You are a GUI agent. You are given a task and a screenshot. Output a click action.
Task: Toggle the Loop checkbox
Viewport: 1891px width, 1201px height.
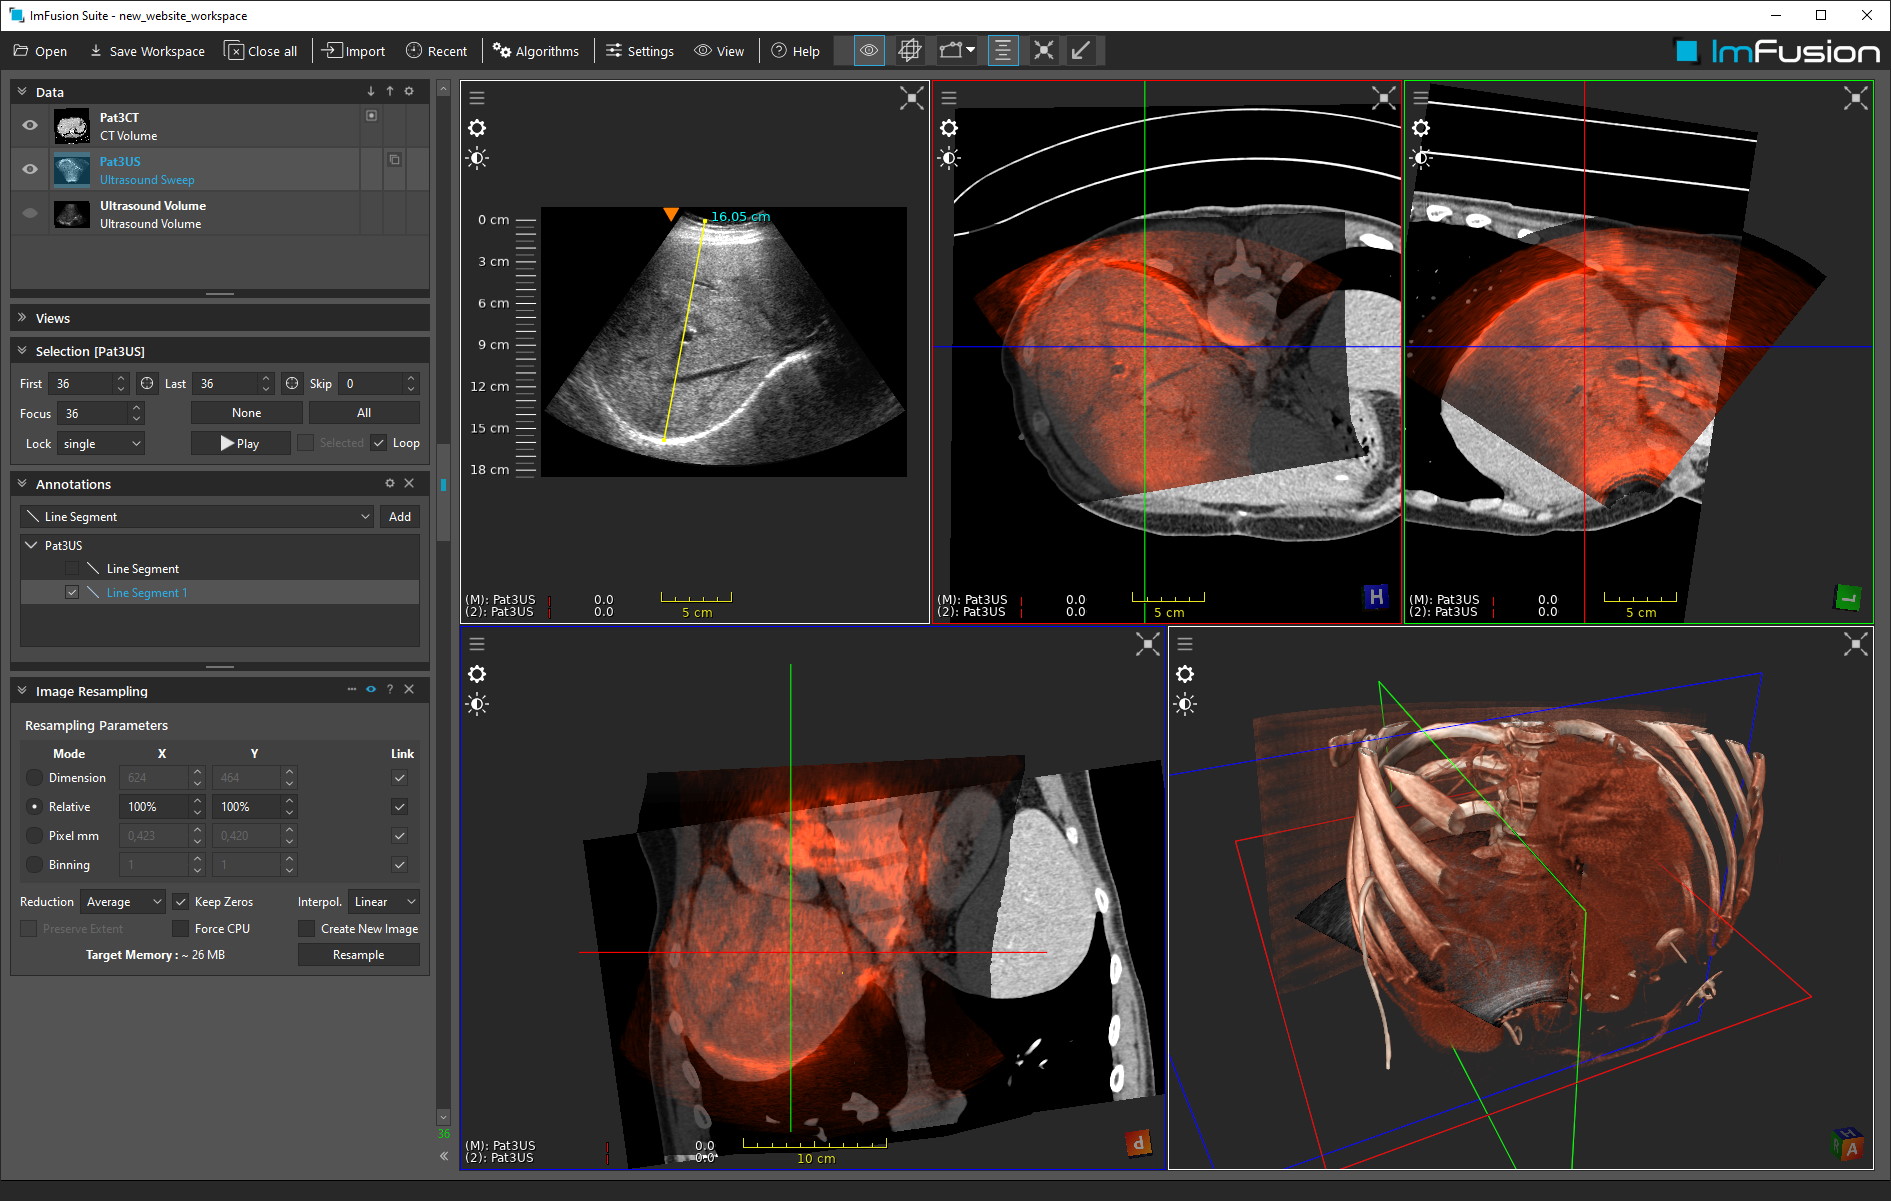[379, 443]
